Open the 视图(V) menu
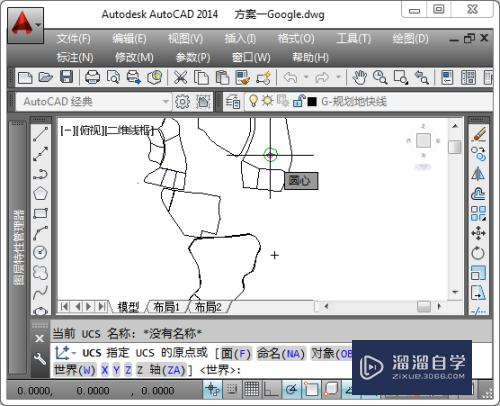 tap(185, 39)
